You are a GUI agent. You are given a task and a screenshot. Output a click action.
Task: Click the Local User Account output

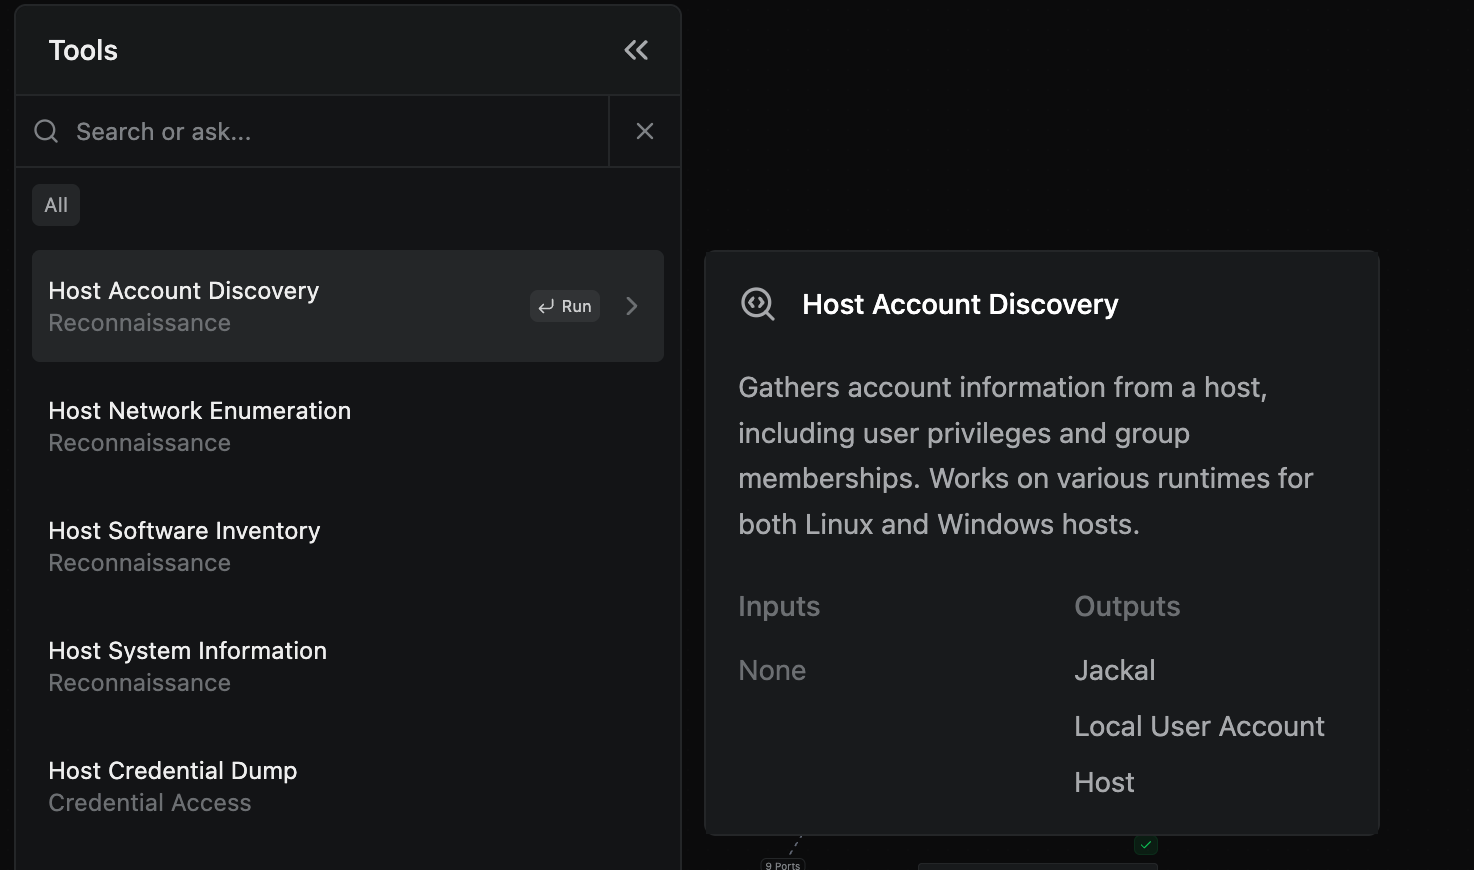pyautogui.click(x=1198, y=726)
